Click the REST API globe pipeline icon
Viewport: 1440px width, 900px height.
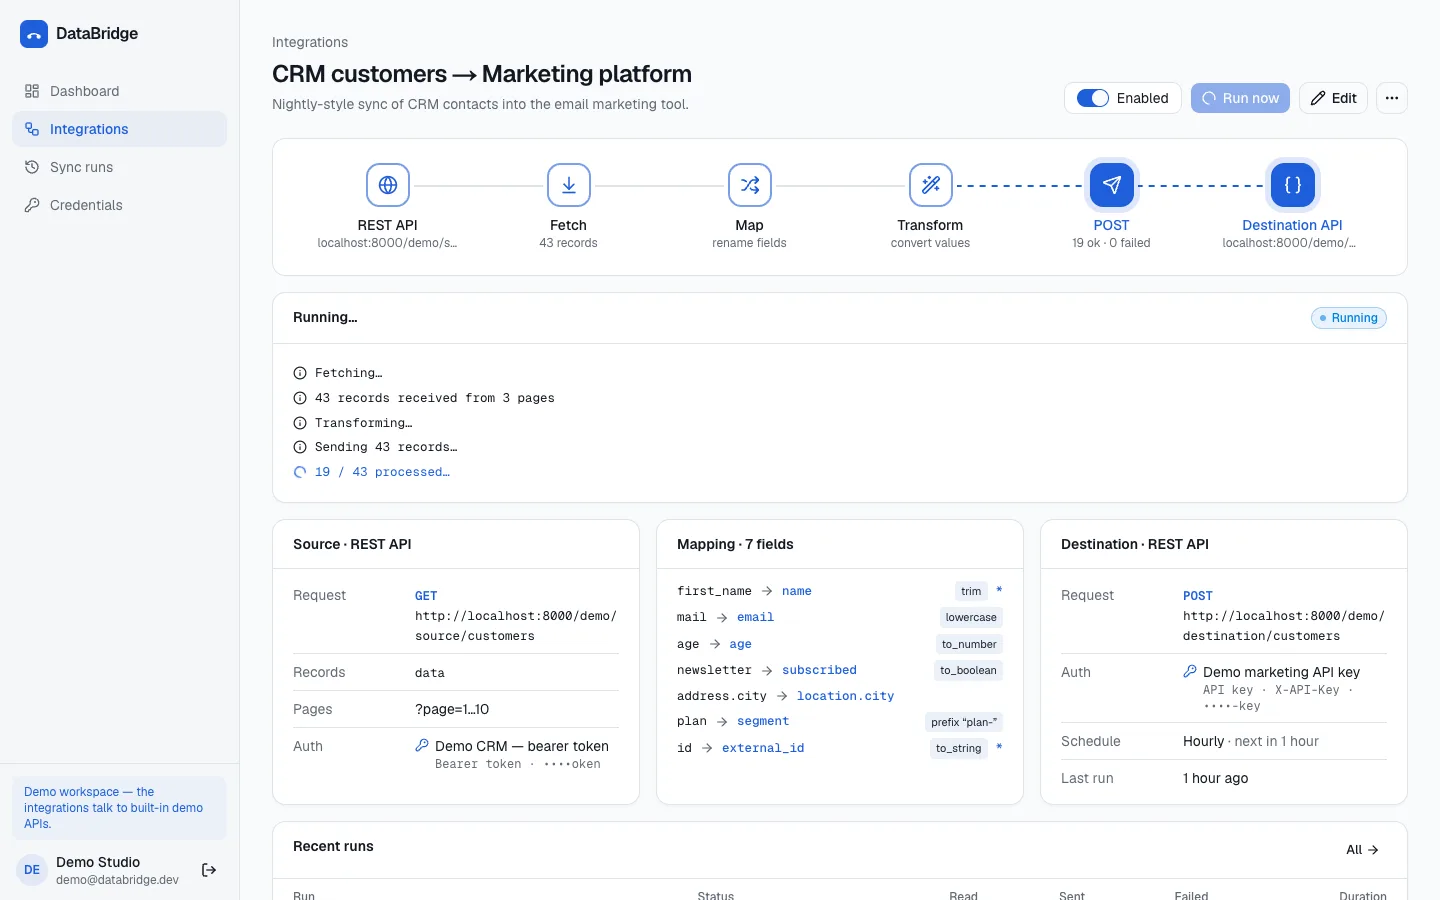(388, 185)
